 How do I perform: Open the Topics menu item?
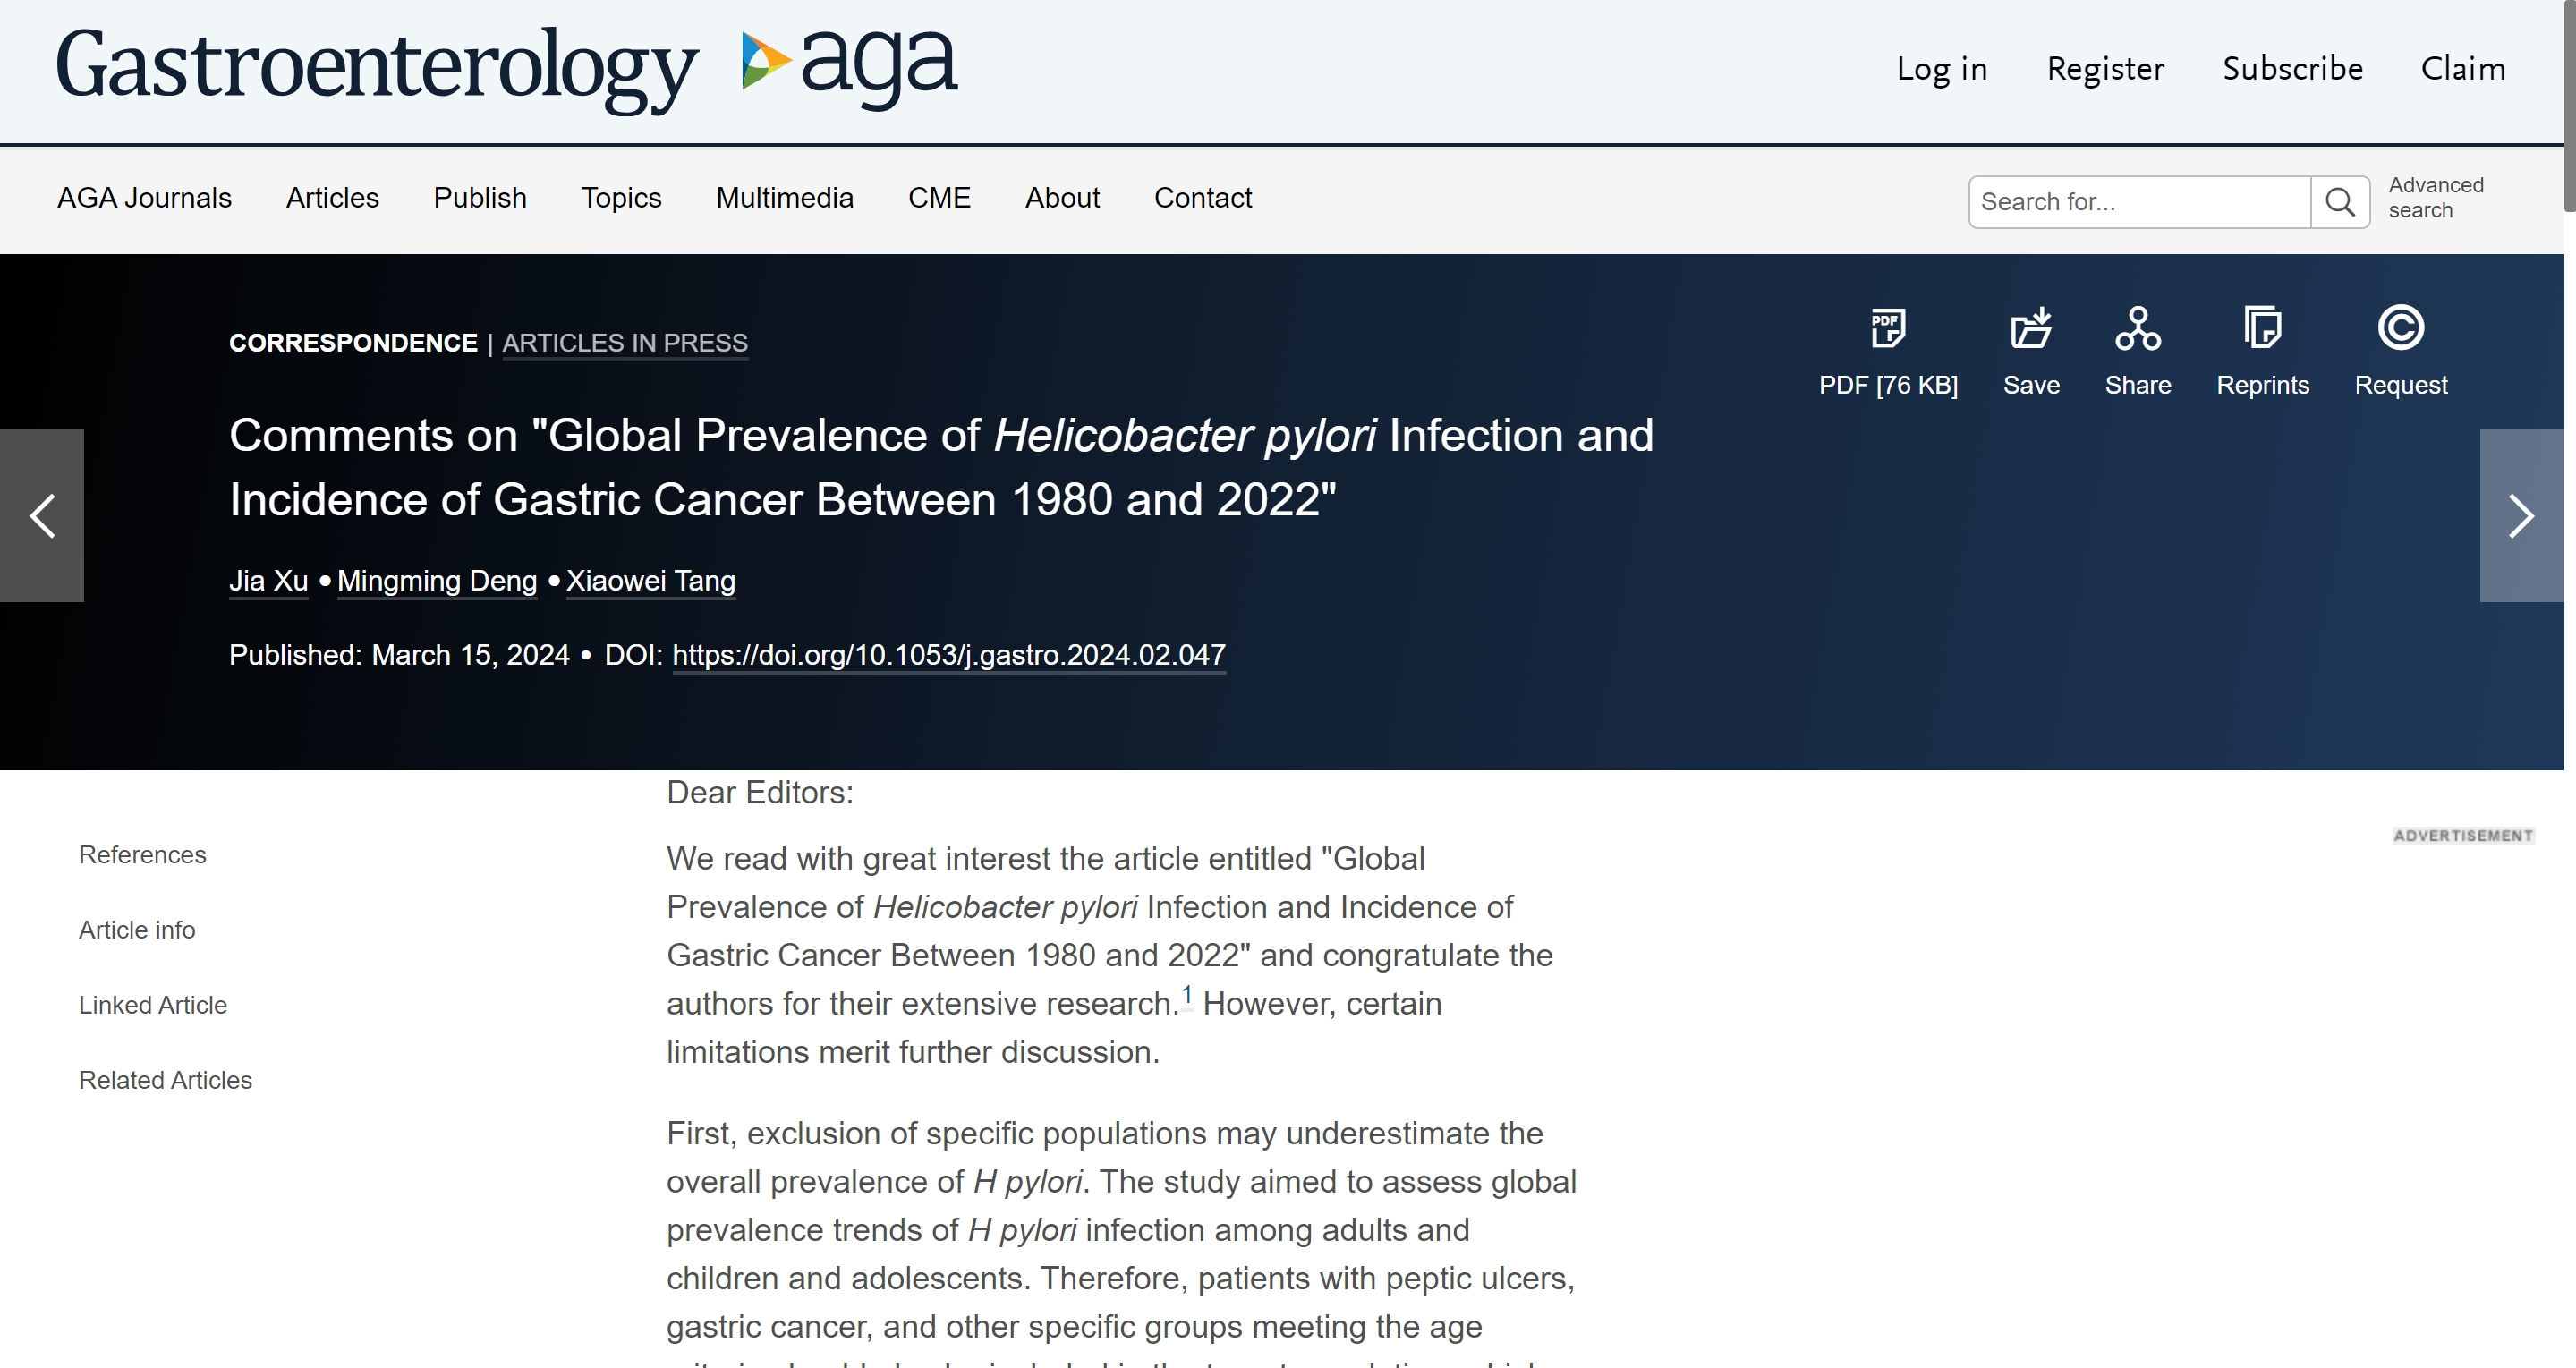(621, 198)
